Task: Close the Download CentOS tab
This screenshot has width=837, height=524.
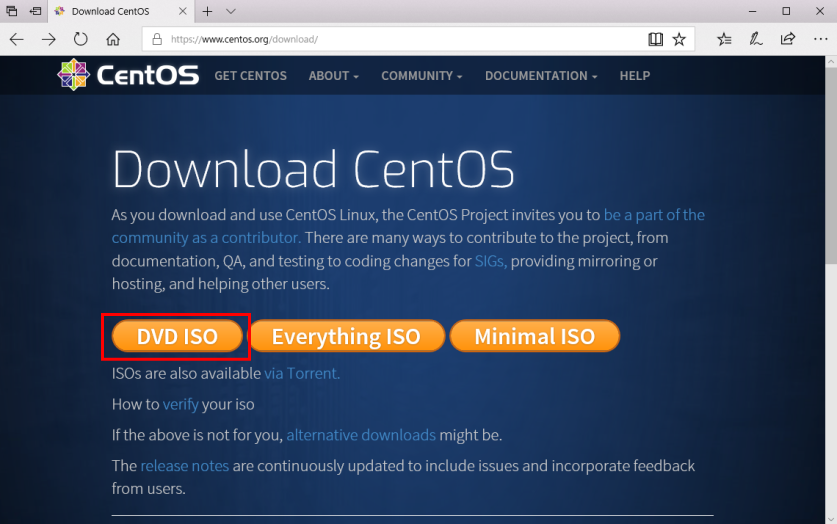Action: click(183, 11)
